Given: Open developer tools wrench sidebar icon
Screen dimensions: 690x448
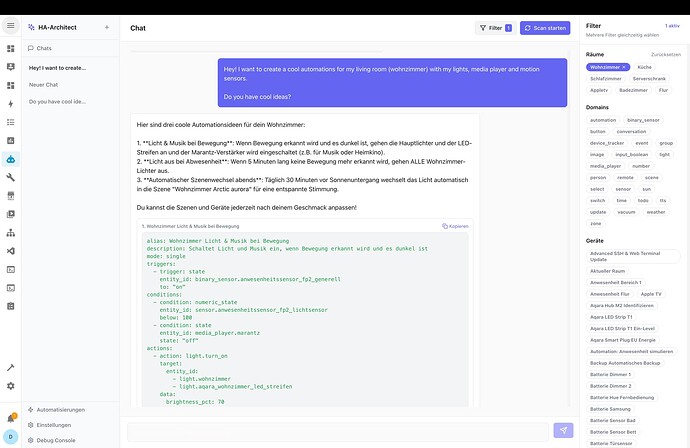Looking at the screenshot, I should 10,177.
